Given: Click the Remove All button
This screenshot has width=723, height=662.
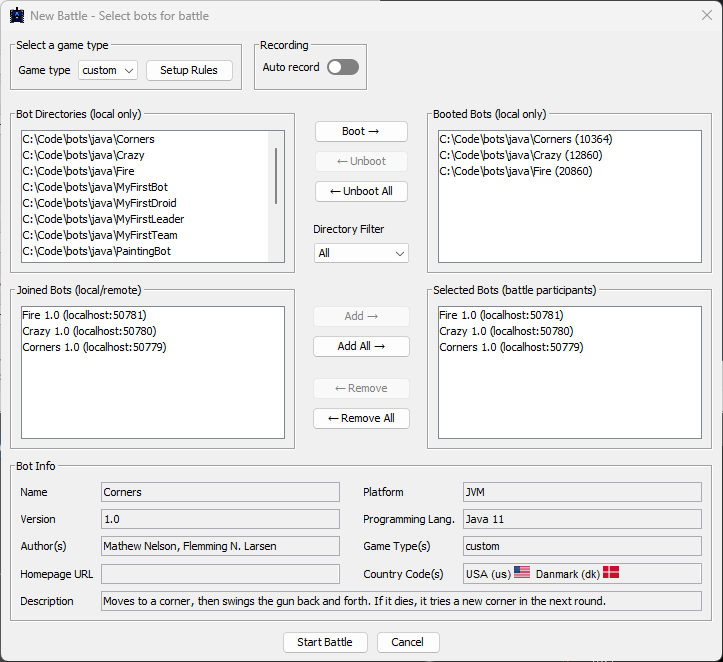Looking at the screenshot, I should tap(361, 418).
